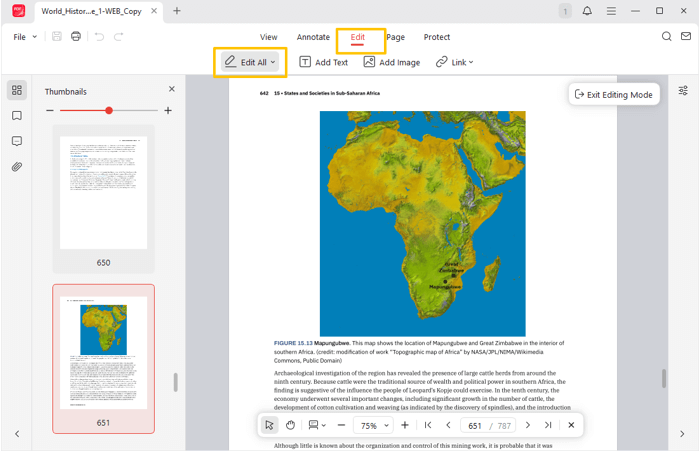Viewport: 700px width, 451px height.
Task: Go to the previous page
Action: [448, 425]
